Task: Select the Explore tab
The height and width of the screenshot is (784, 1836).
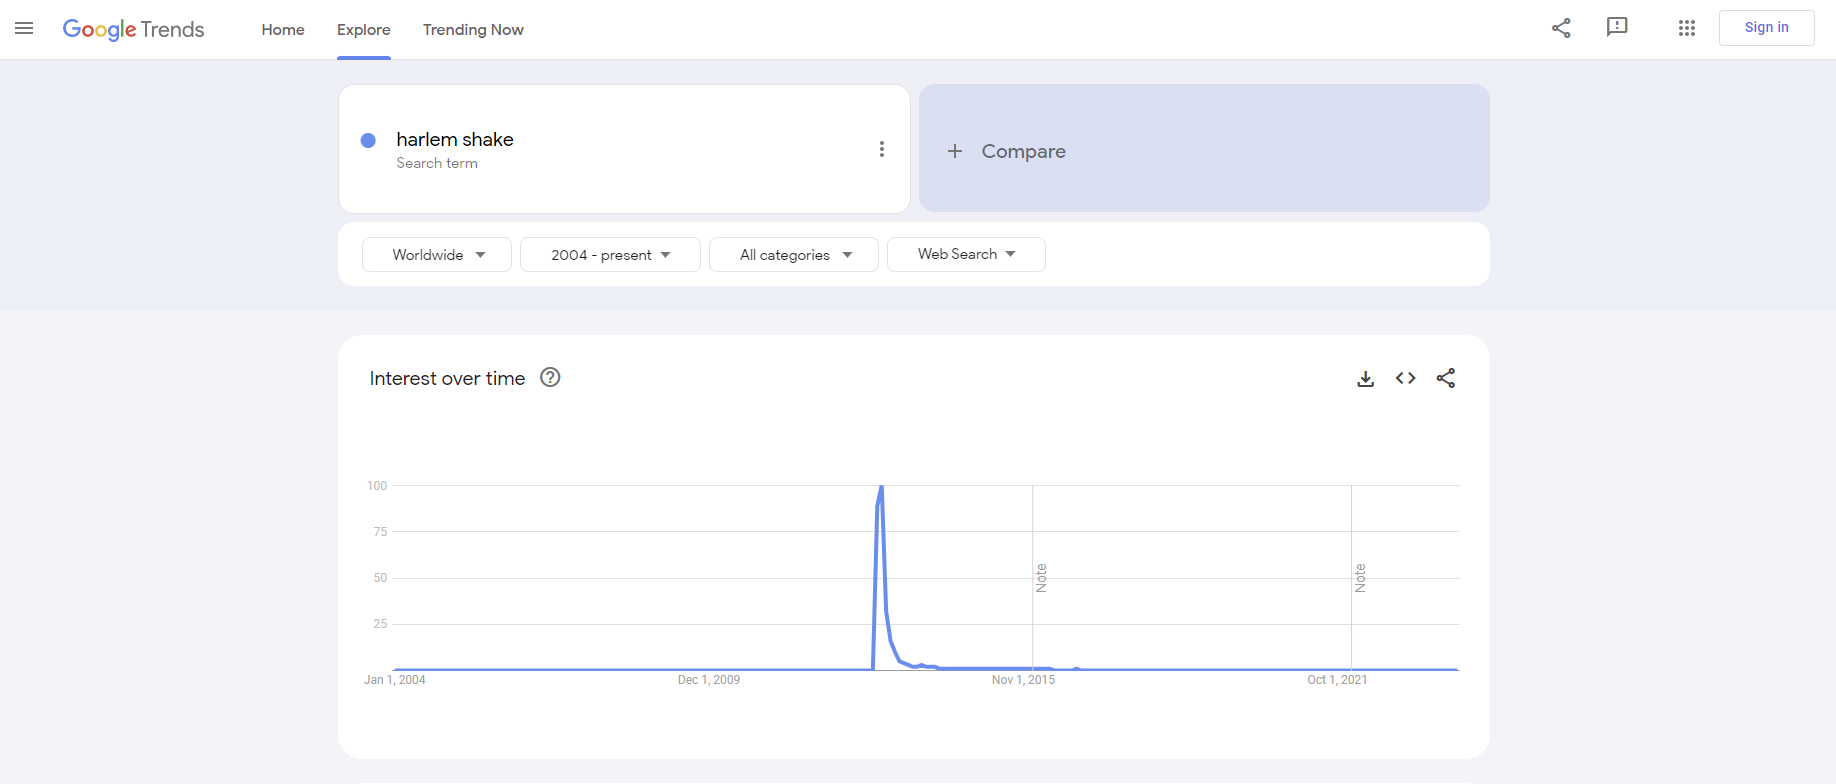Action: point(363,30)
